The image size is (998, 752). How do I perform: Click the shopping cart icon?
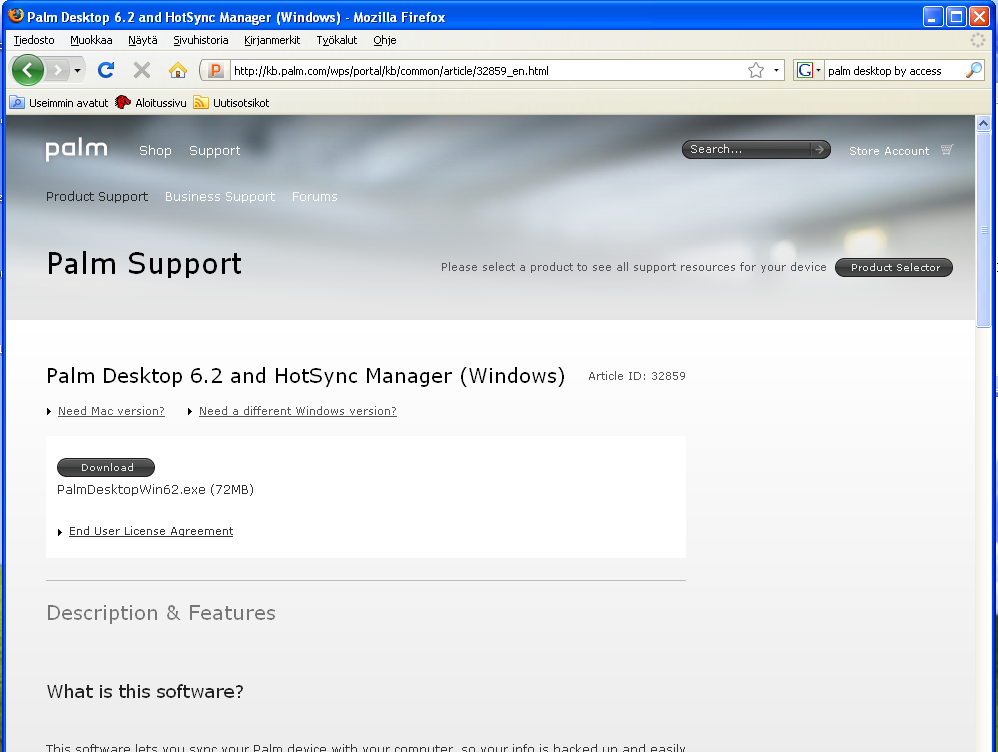click(x=947, y=150)
